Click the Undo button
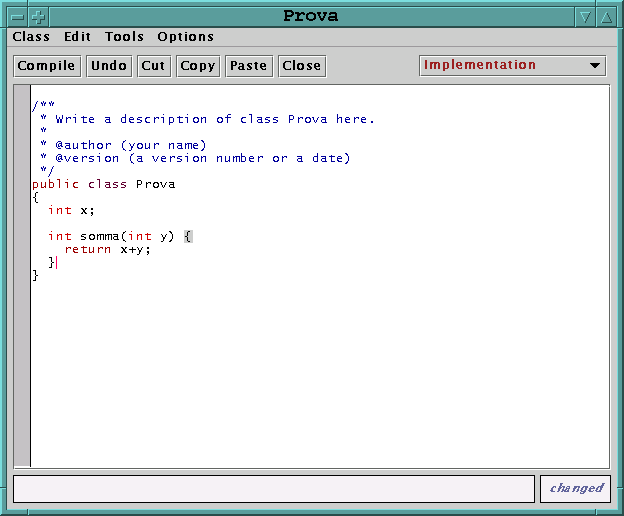 point(108,66)
